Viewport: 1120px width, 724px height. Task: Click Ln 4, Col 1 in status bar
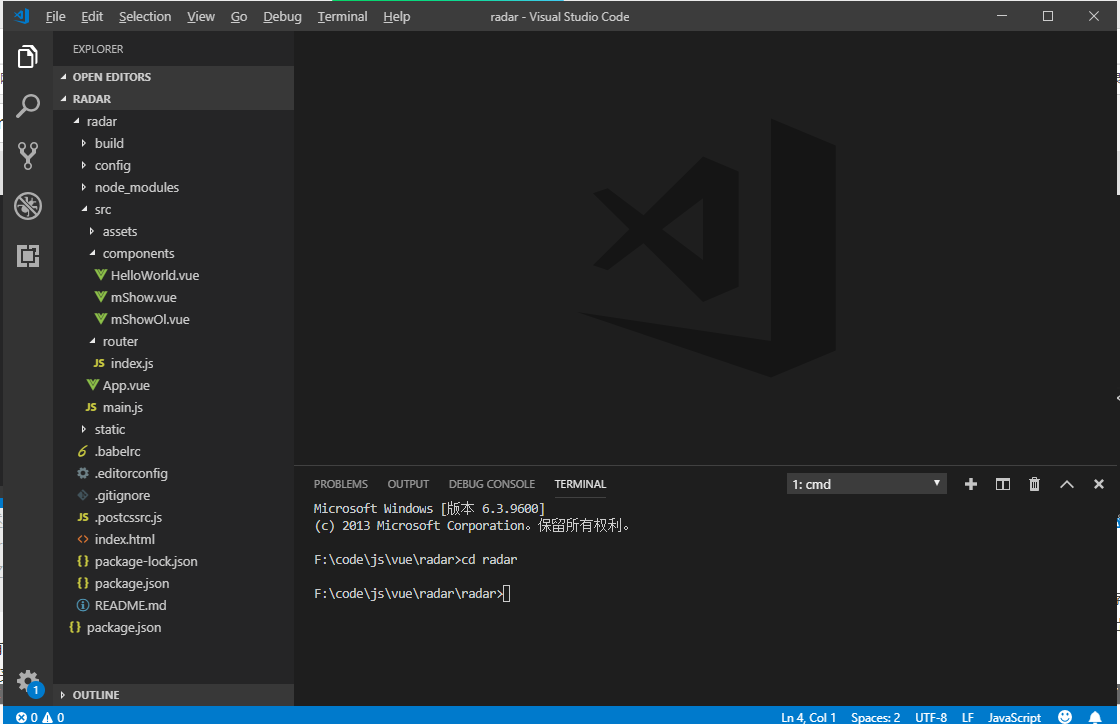809,717
